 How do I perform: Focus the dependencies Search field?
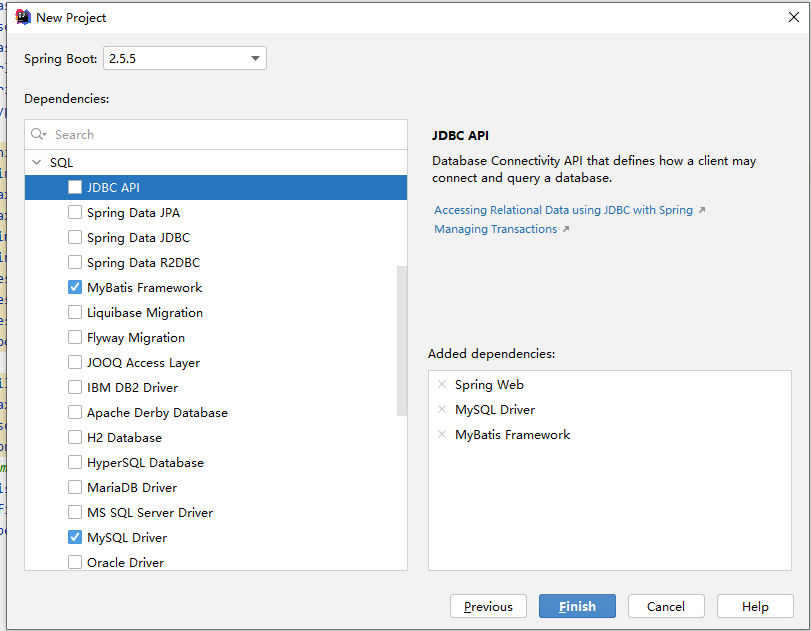216,134
